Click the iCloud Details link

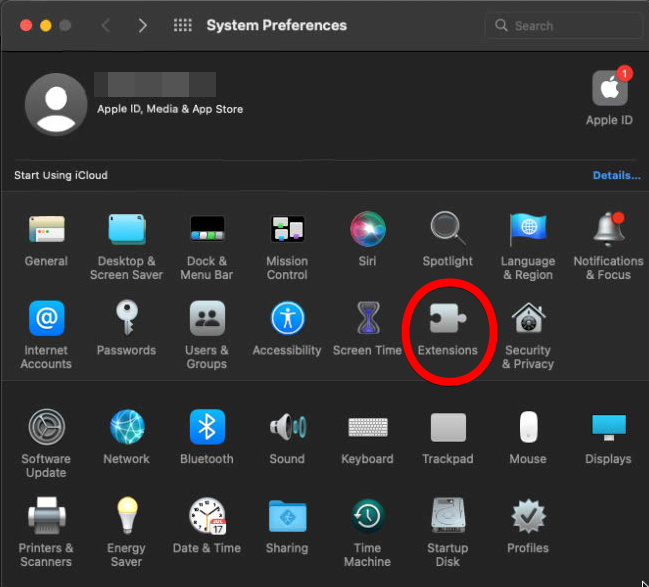pos(616,175)
